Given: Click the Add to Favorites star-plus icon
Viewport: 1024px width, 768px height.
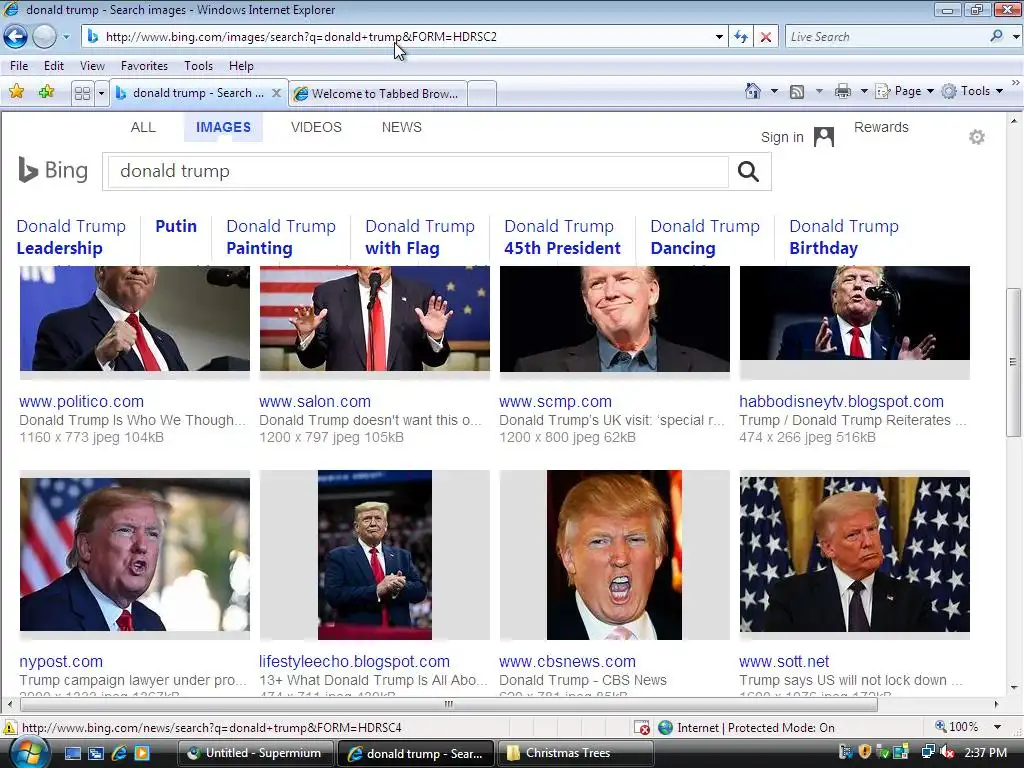Looking at the screenshot, I should (46, 92).
